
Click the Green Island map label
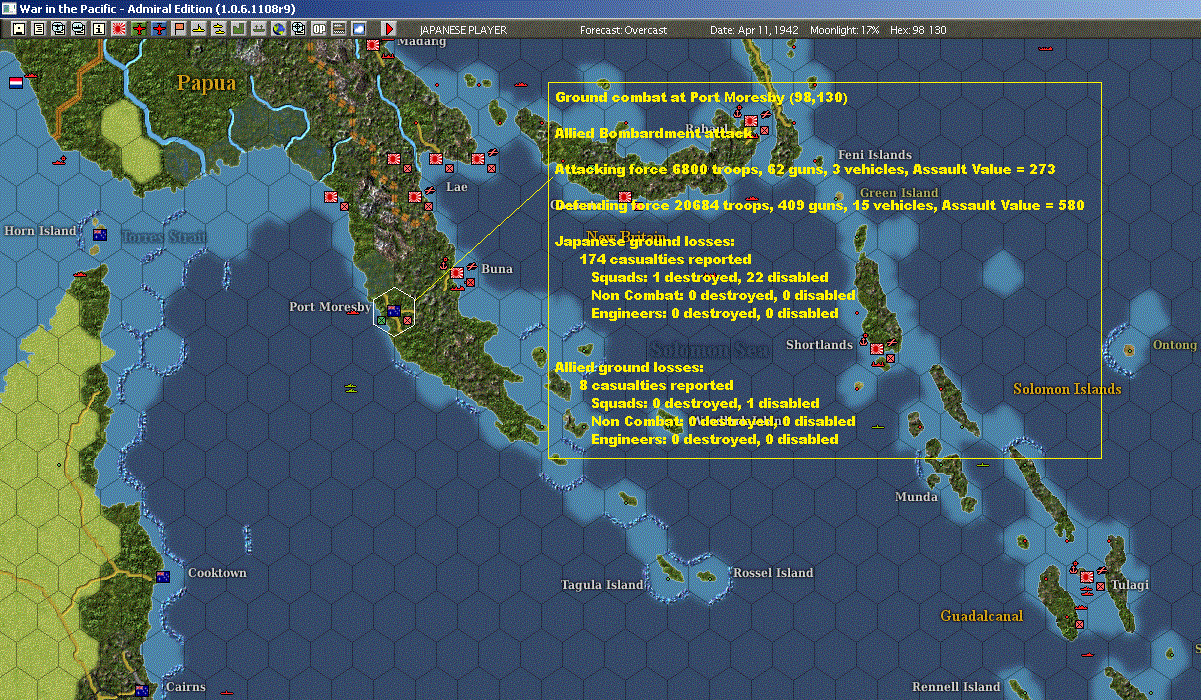tap(899, 193)
